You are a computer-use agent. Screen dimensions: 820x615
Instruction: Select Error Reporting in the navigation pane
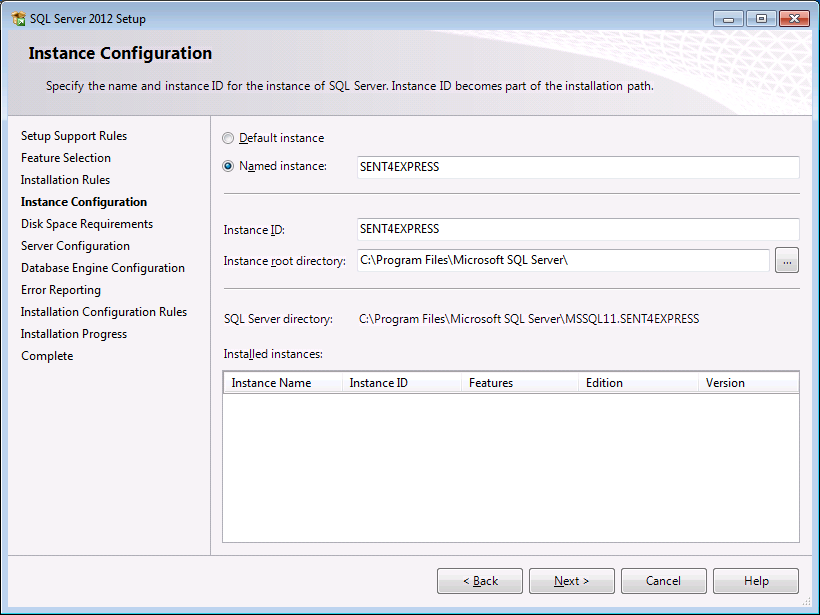pyautogui.click(x=62, y=289)
